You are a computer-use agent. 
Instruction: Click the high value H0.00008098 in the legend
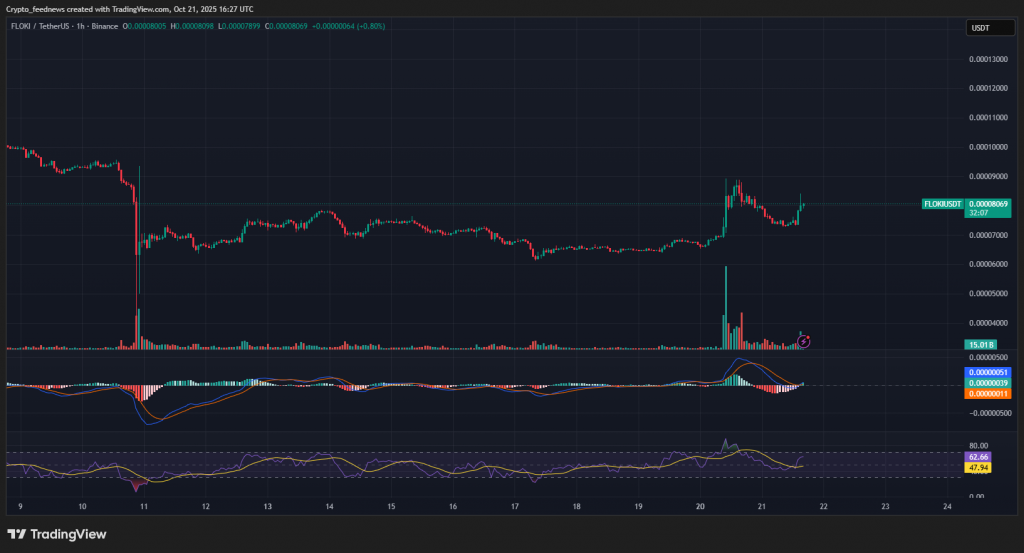192,26
